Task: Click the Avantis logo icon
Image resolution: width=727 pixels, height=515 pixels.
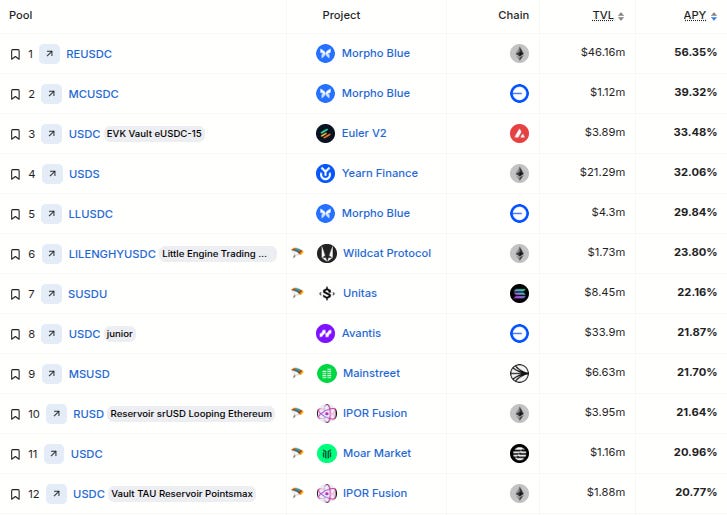Action: pyautogui.click(x=325, y=333)
